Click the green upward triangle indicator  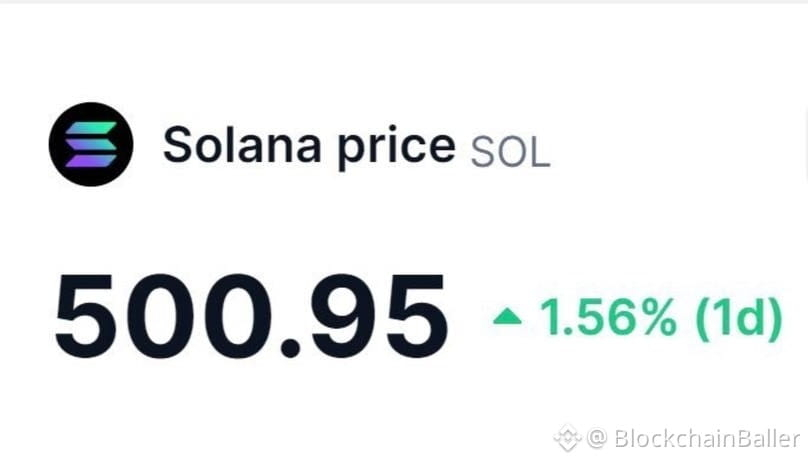click(507, 316)
